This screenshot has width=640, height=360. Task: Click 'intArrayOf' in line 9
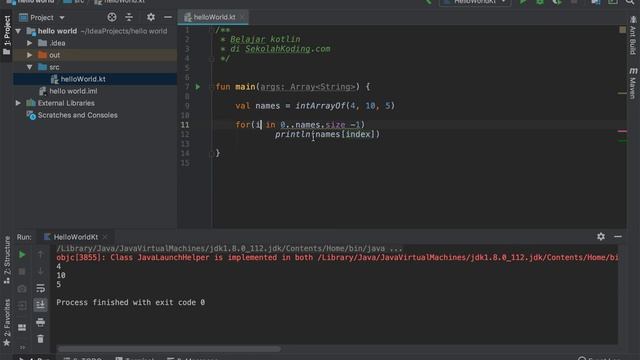pos(320,106)
